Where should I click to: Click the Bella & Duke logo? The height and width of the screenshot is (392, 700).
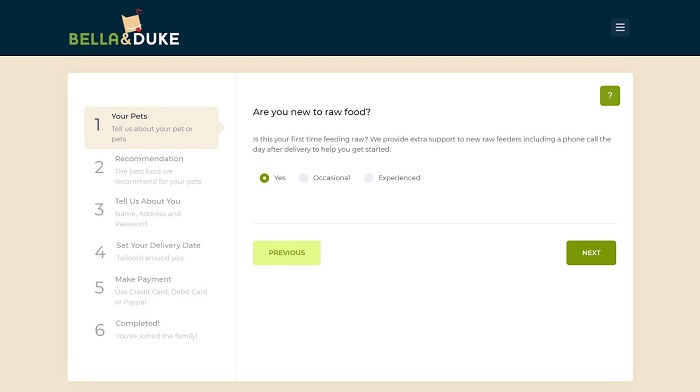point(124,28)
